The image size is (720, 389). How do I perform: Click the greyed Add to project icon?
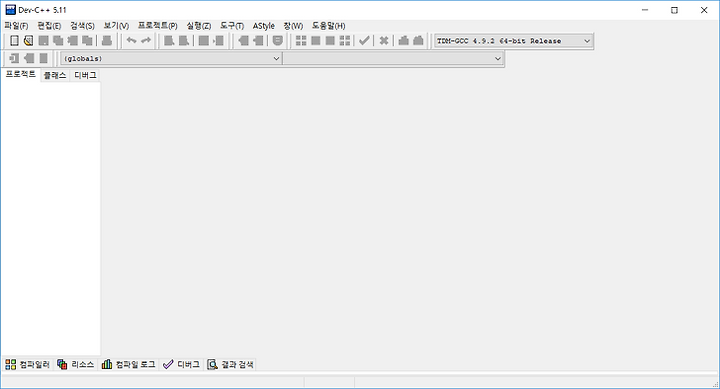coord(243,41)
